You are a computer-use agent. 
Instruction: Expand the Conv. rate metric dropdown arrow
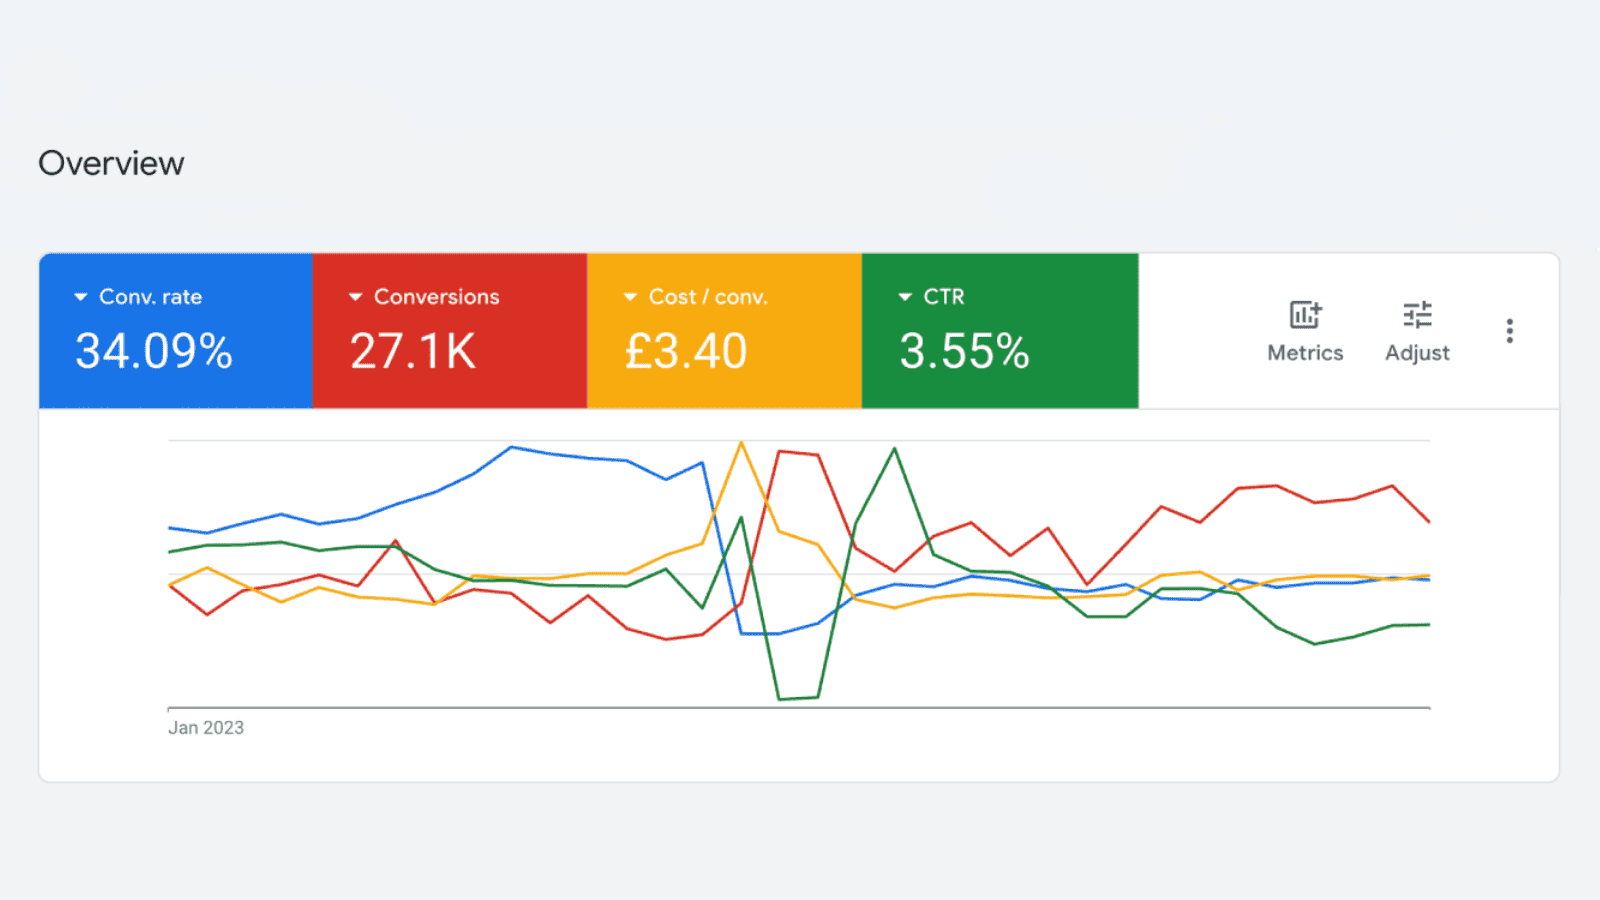(x=81, y=297)
